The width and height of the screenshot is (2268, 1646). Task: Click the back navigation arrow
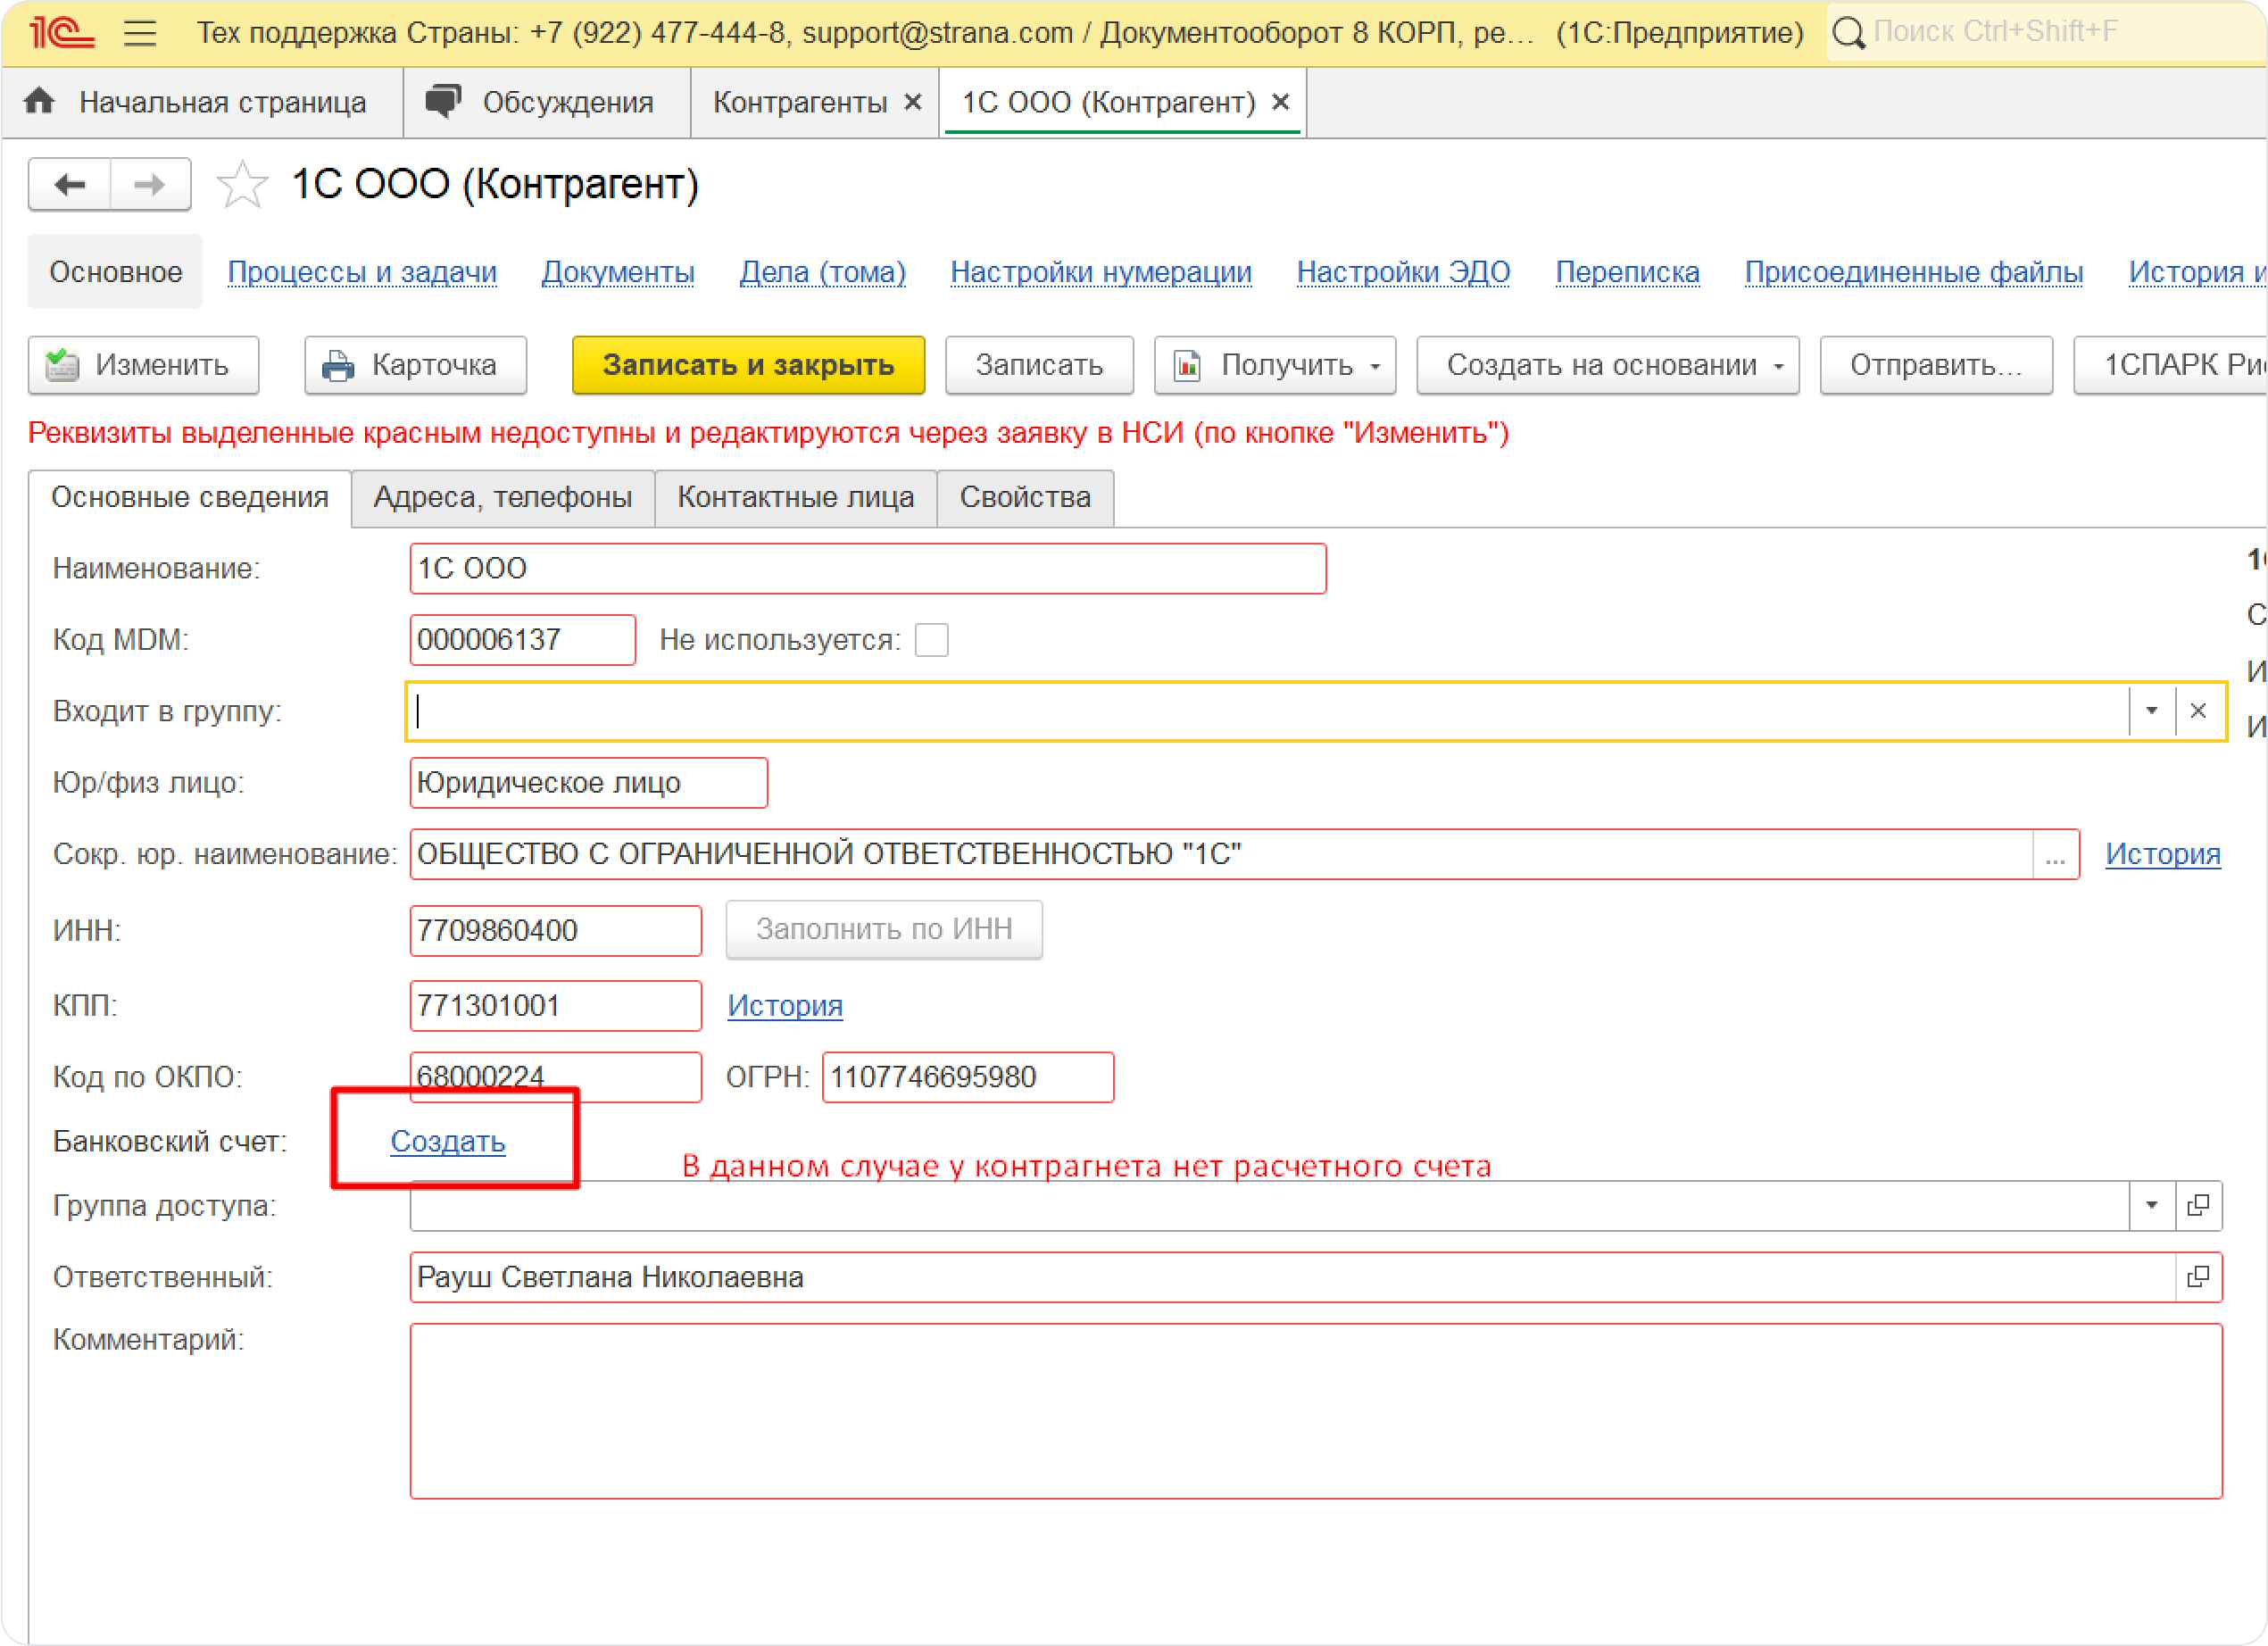pyautogui.click(x=70, y=184)
